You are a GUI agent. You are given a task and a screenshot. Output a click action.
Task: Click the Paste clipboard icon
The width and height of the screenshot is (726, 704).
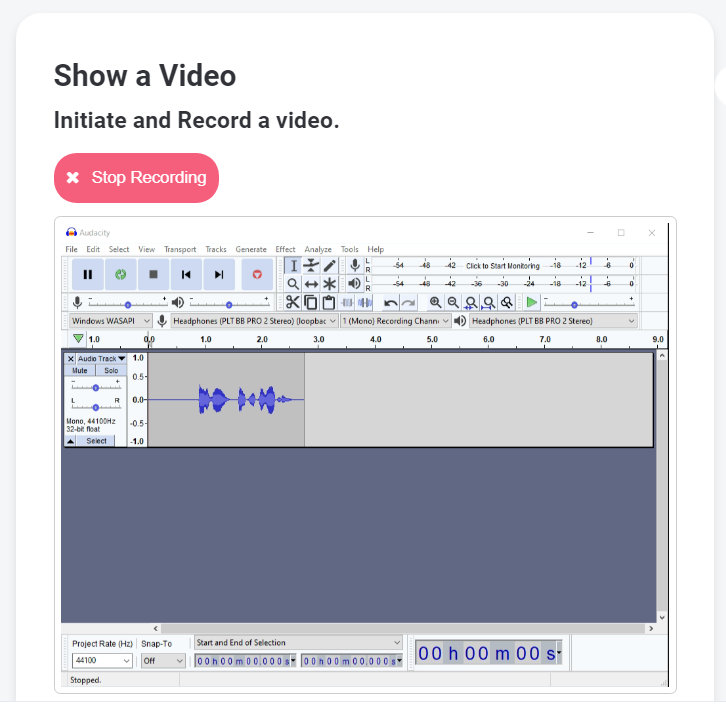click(x=329, y=302)
